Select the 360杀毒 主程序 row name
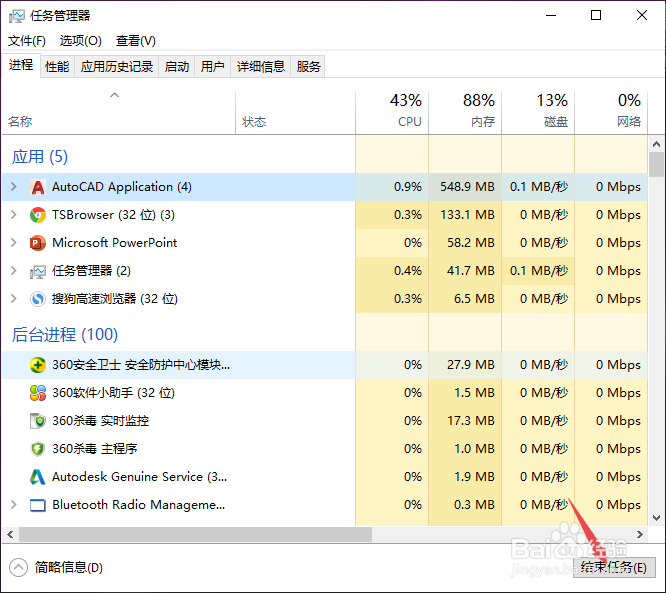 pyautogui.click(x=95, y=449)
